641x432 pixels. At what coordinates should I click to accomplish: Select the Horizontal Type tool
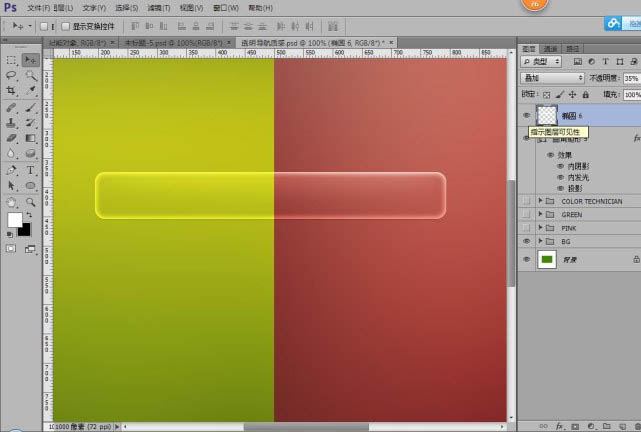point(30,170)
